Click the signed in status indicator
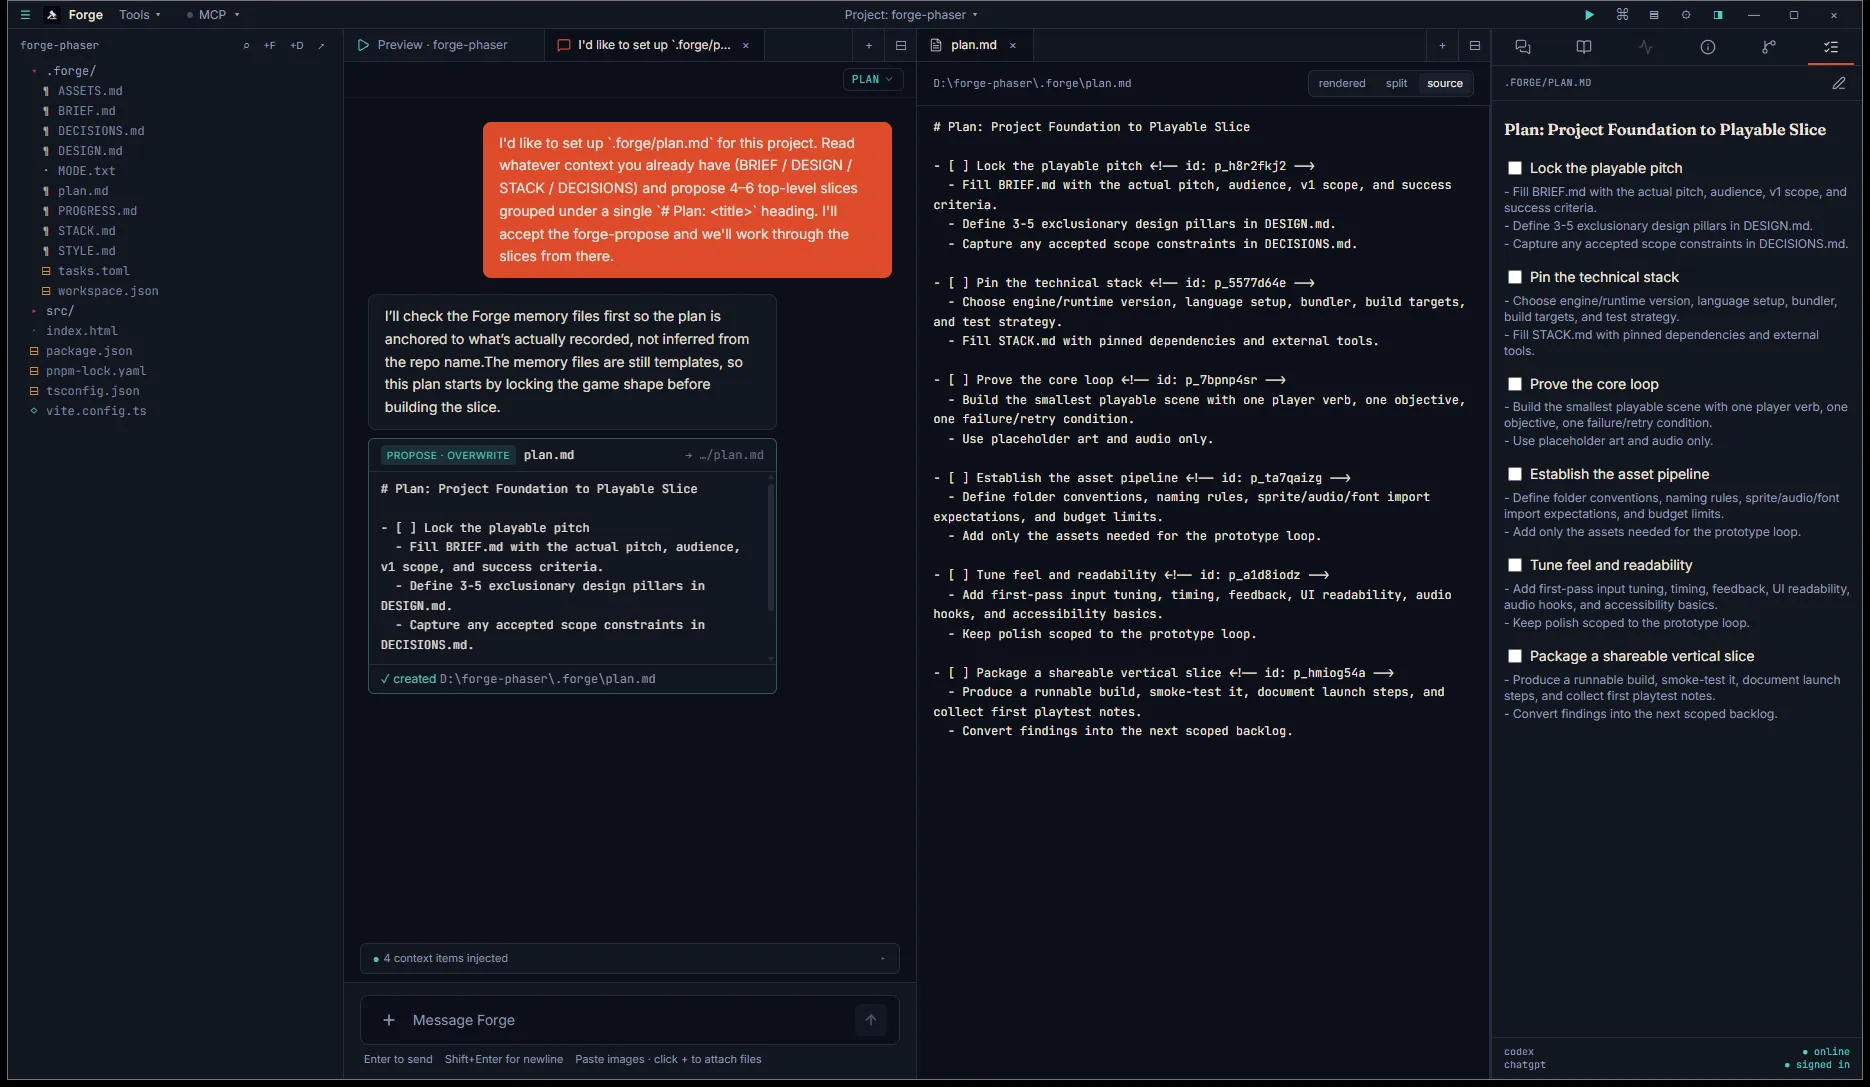1870x1087 pixels. coord(1817,1065)
